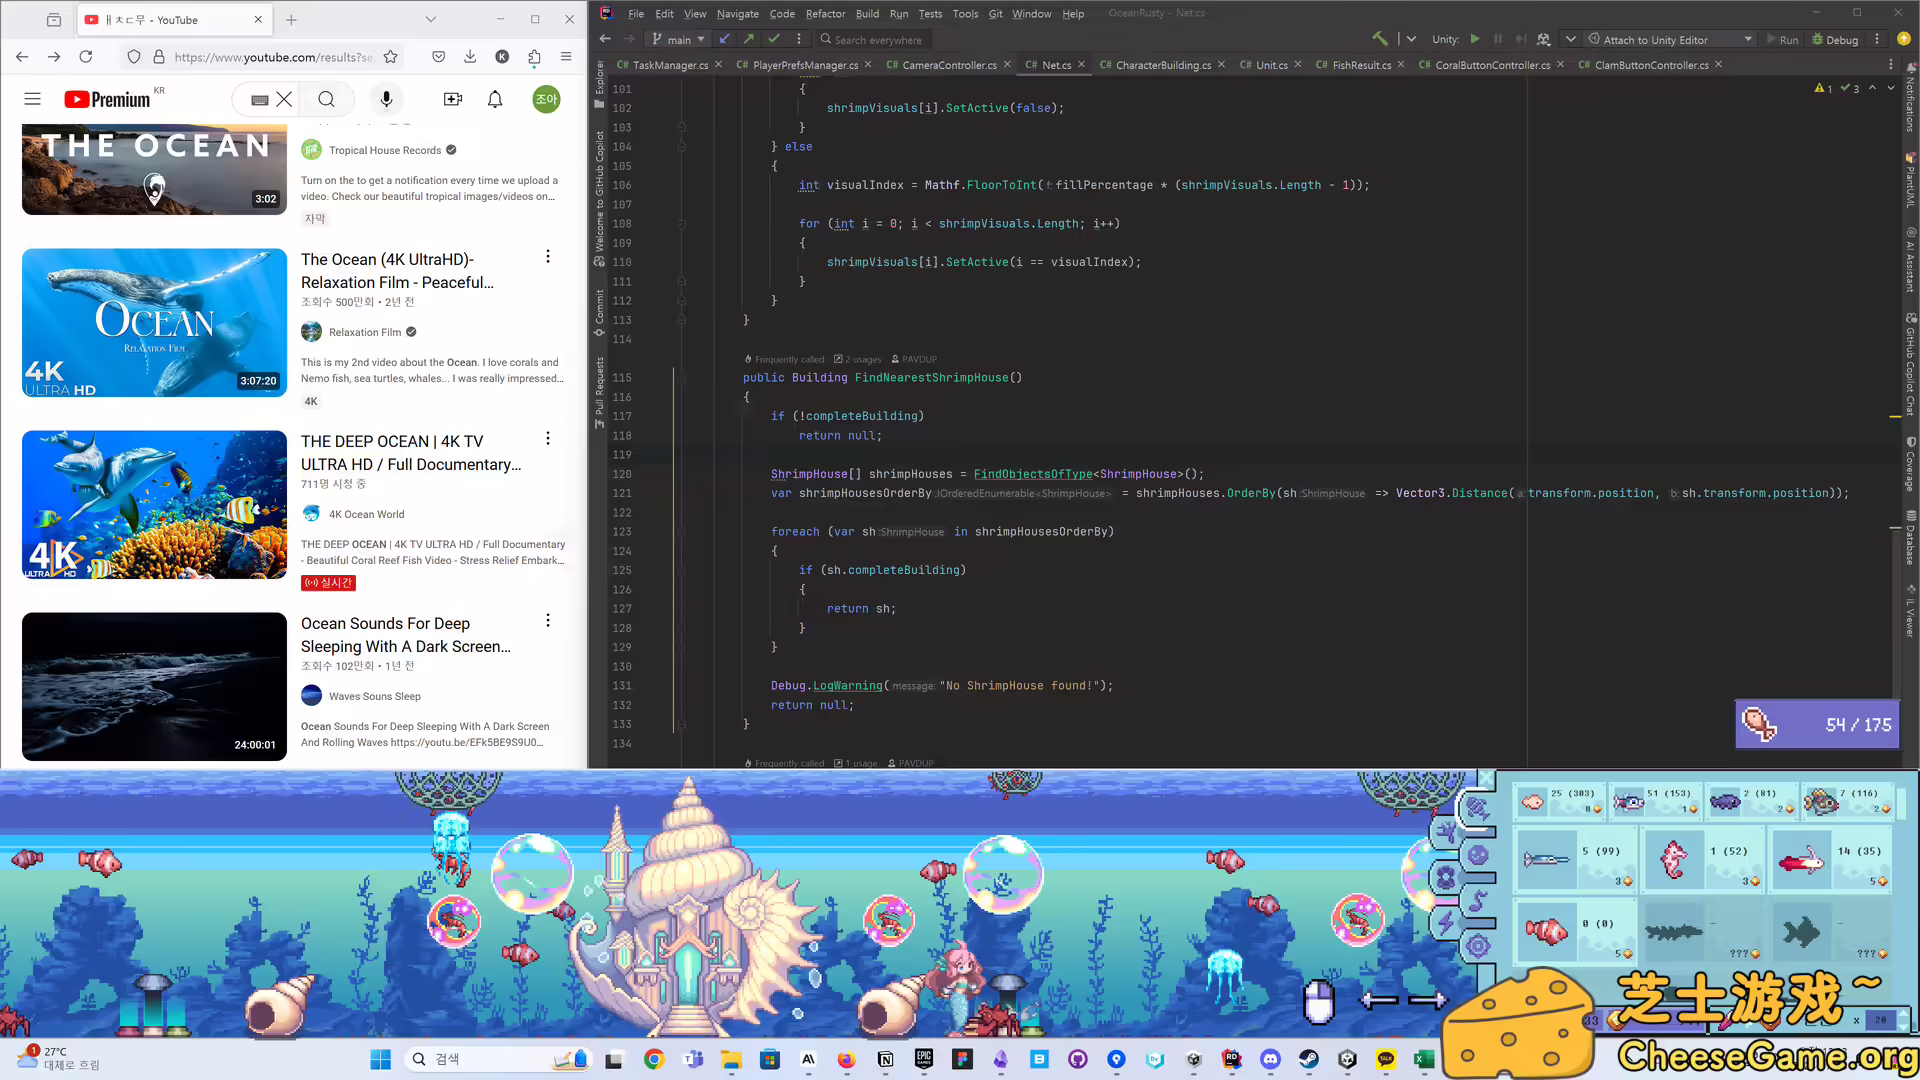Click the build hammer icon
1920x1080 pixels.
(x=1380, y=39)
